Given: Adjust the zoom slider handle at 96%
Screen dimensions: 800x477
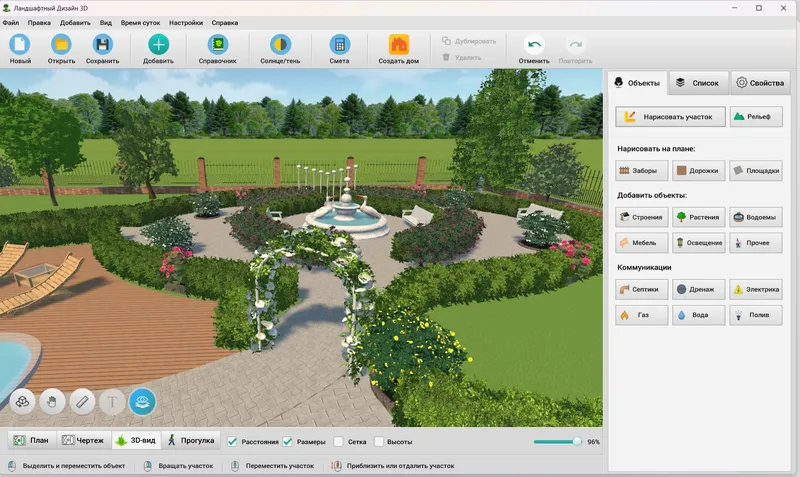Looking at the screenshot, I should (577, 441).
